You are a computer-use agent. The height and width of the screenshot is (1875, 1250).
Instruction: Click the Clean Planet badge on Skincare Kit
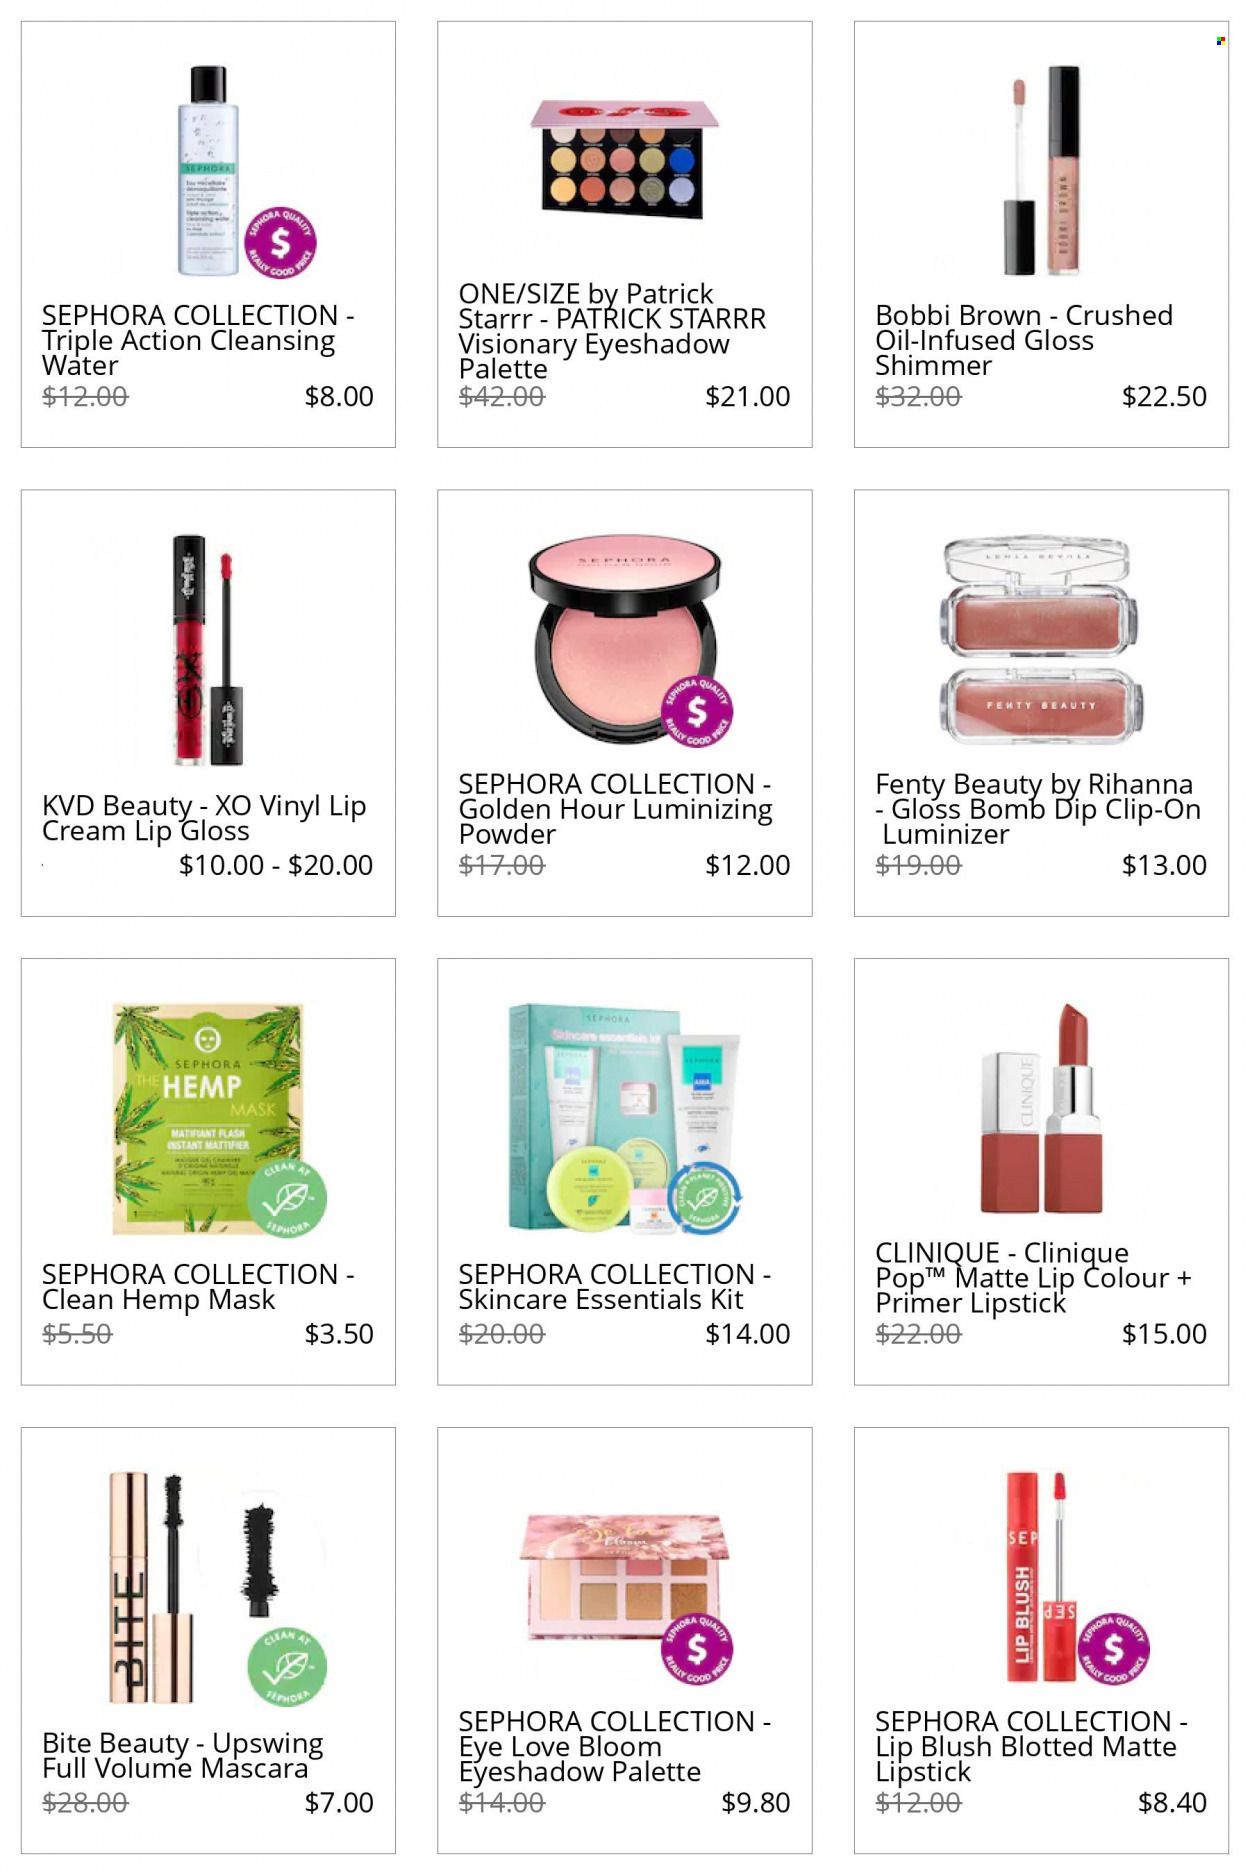(705, 1195)
